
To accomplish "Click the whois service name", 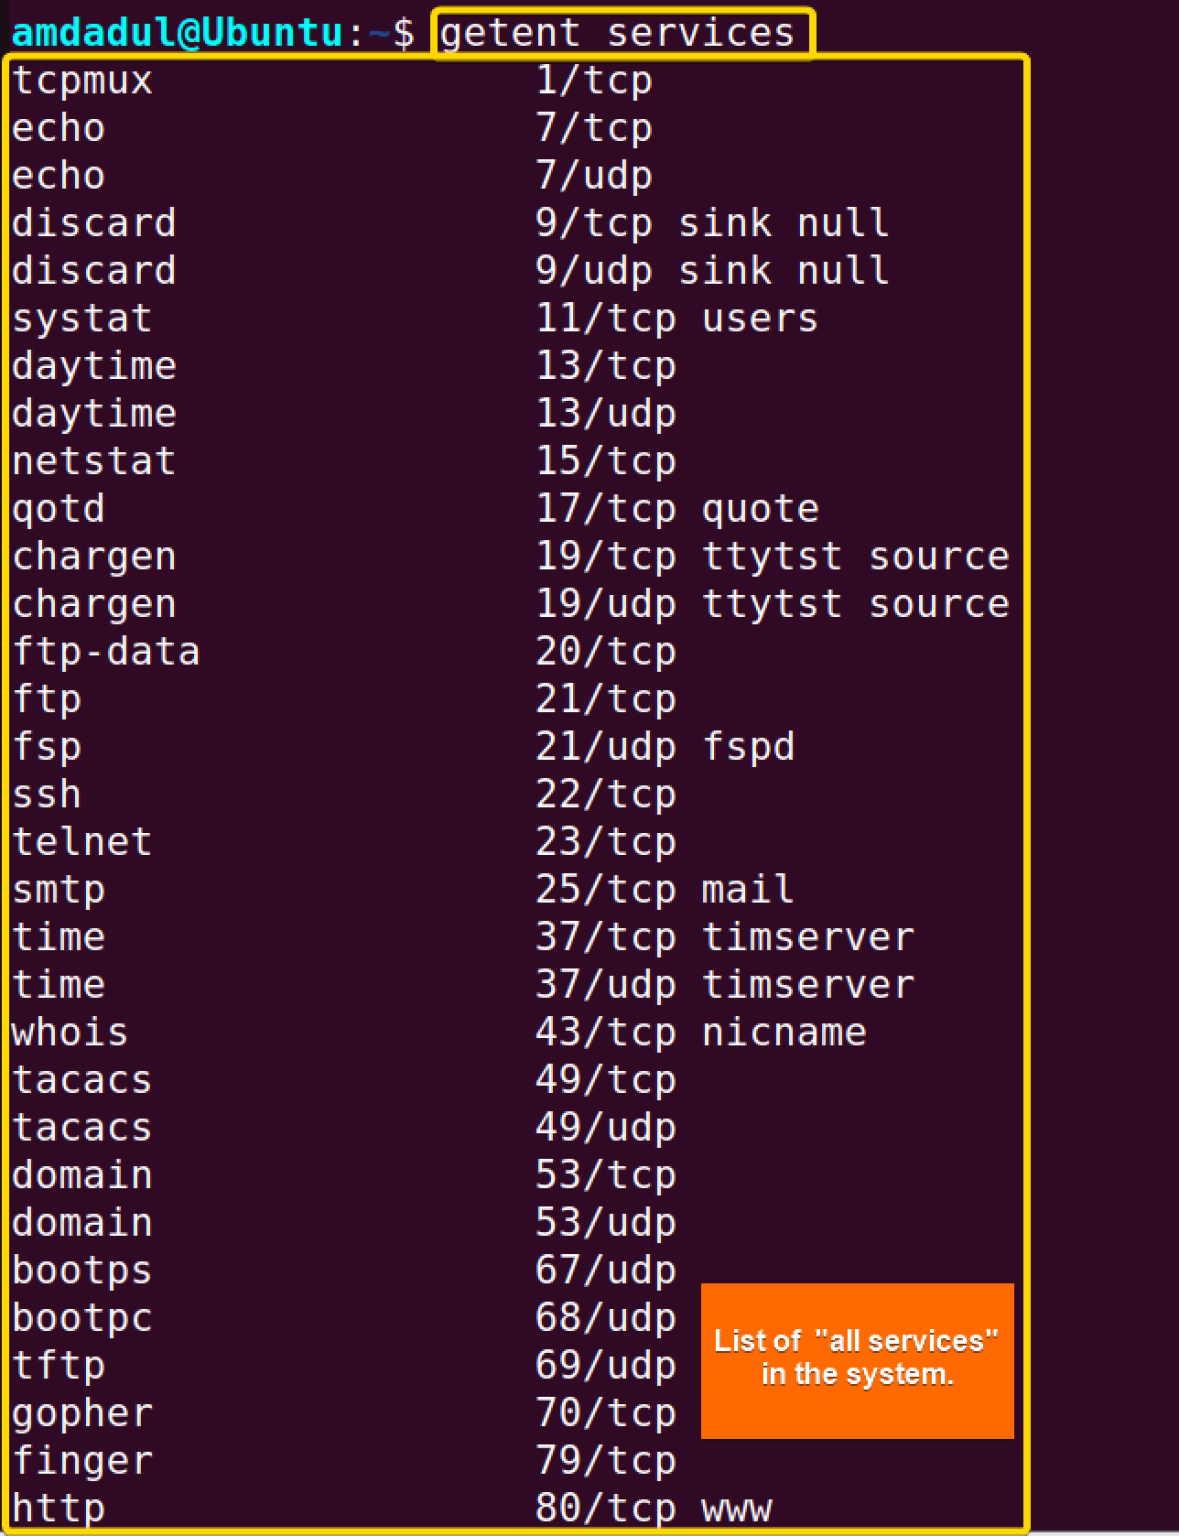I will 70,1033.
